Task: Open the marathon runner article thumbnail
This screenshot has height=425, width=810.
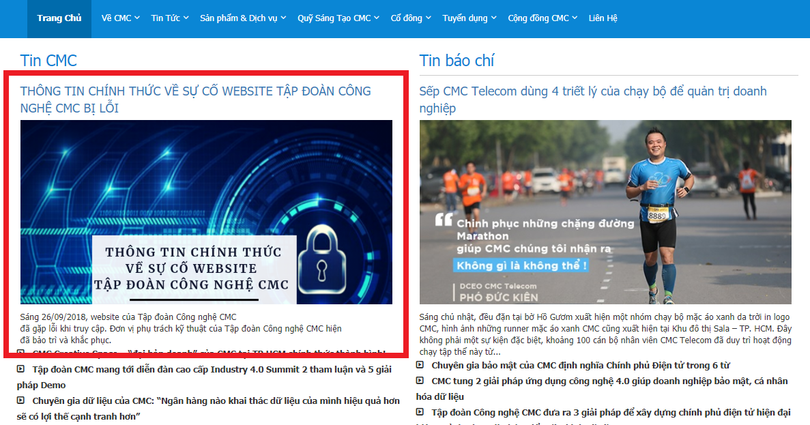Action: pyautogui.click(x=605, y=212)
